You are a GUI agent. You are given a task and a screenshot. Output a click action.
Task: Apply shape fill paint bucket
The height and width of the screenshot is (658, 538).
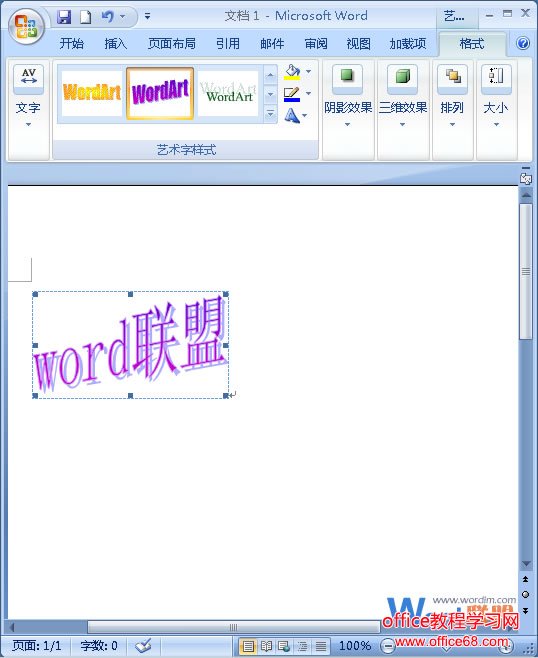click(292, 72)
